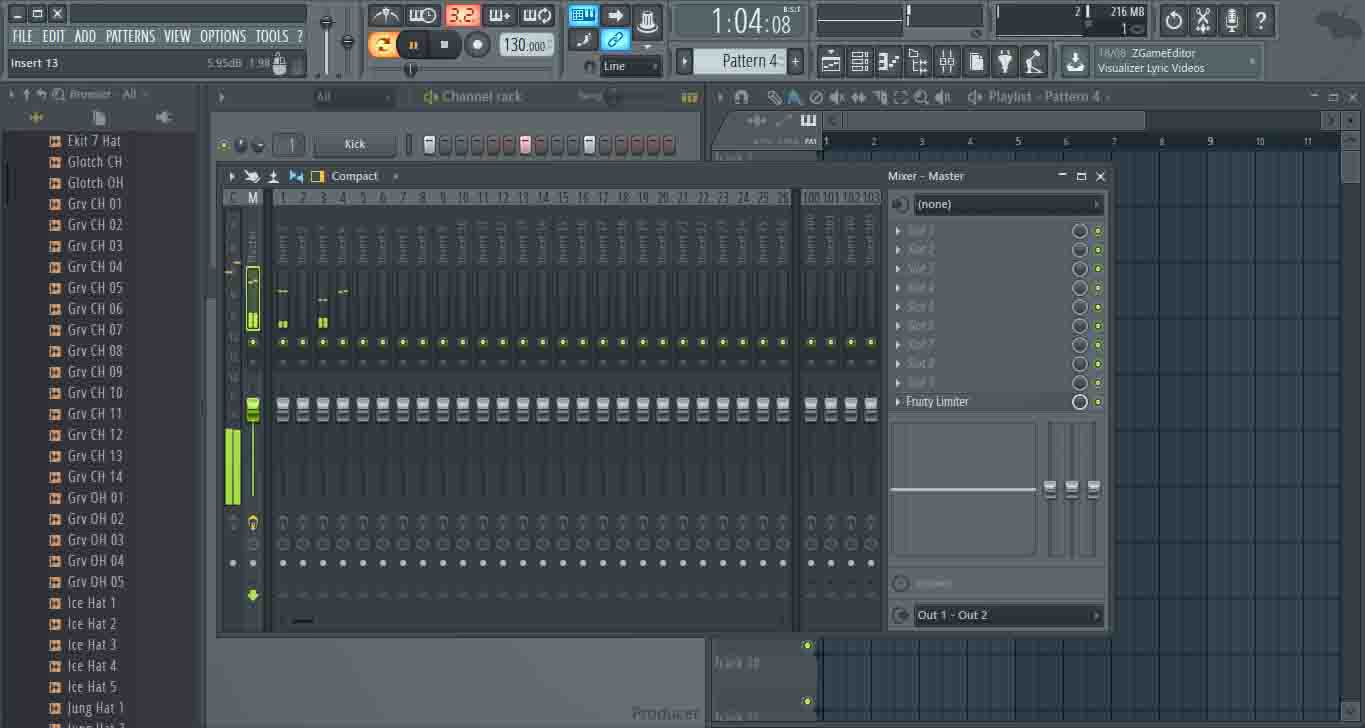Click the Fruity Limiter mix level knob
Screen dimensions: 1365x728
[x=1079, y=402]
